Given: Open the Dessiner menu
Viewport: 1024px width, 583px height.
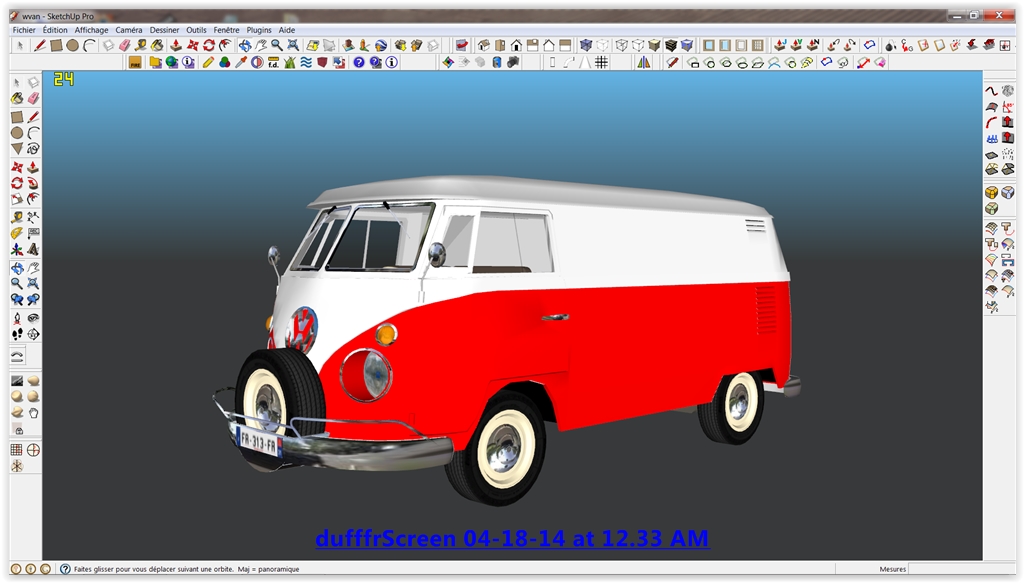Looking at the screenshot, I should tap(164, 30).
